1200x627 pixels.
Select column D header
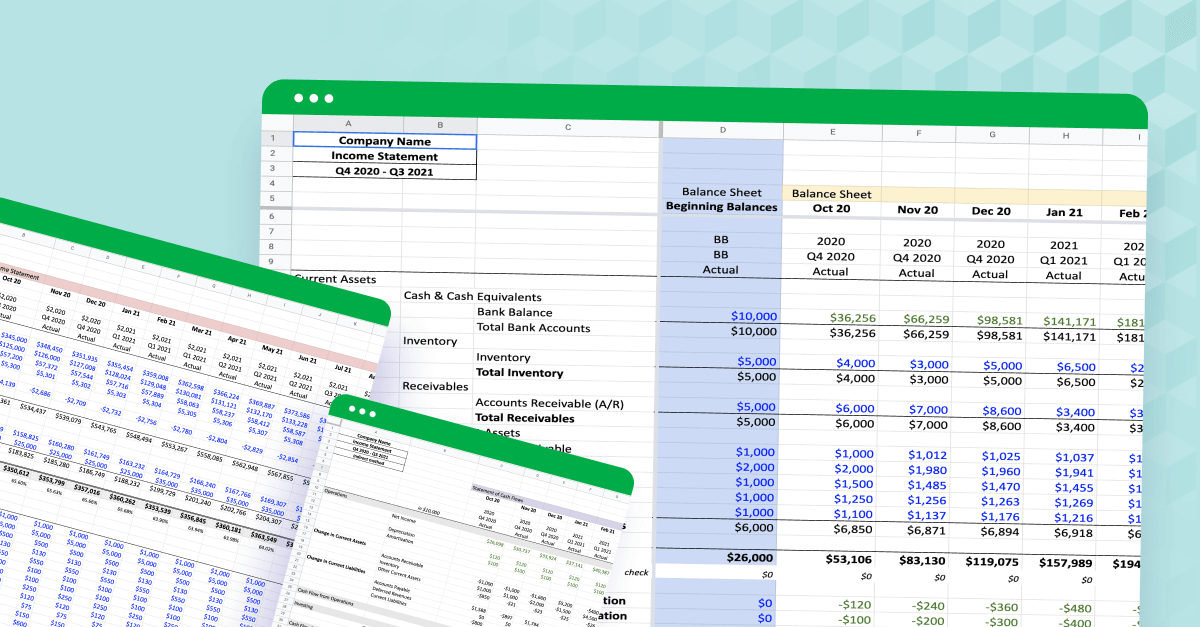pos(721,131)
